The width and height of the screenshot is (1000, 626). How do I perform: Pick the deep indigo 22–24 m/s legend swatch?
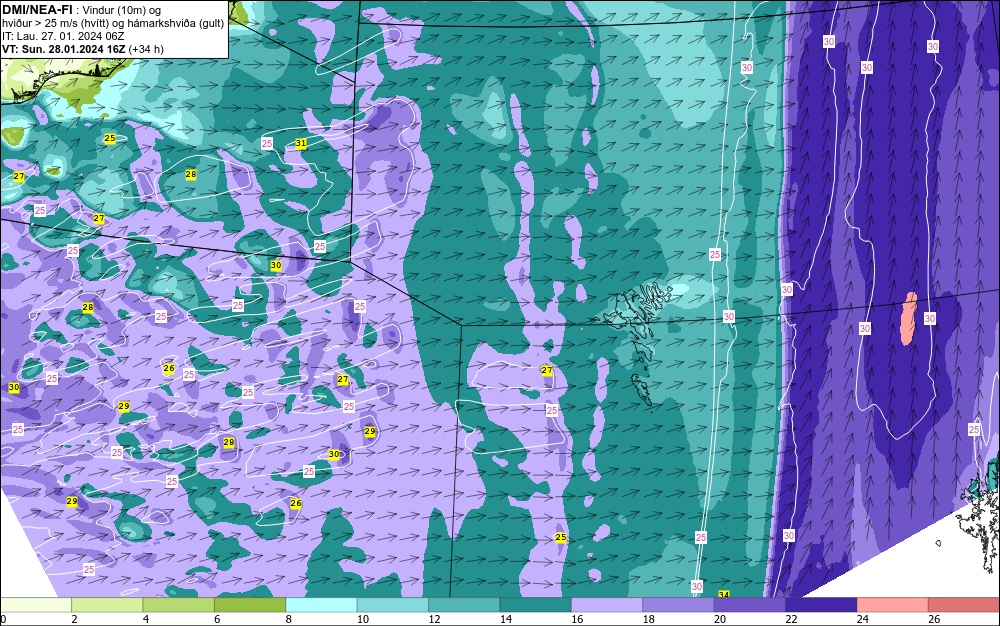tap(821, 605)
